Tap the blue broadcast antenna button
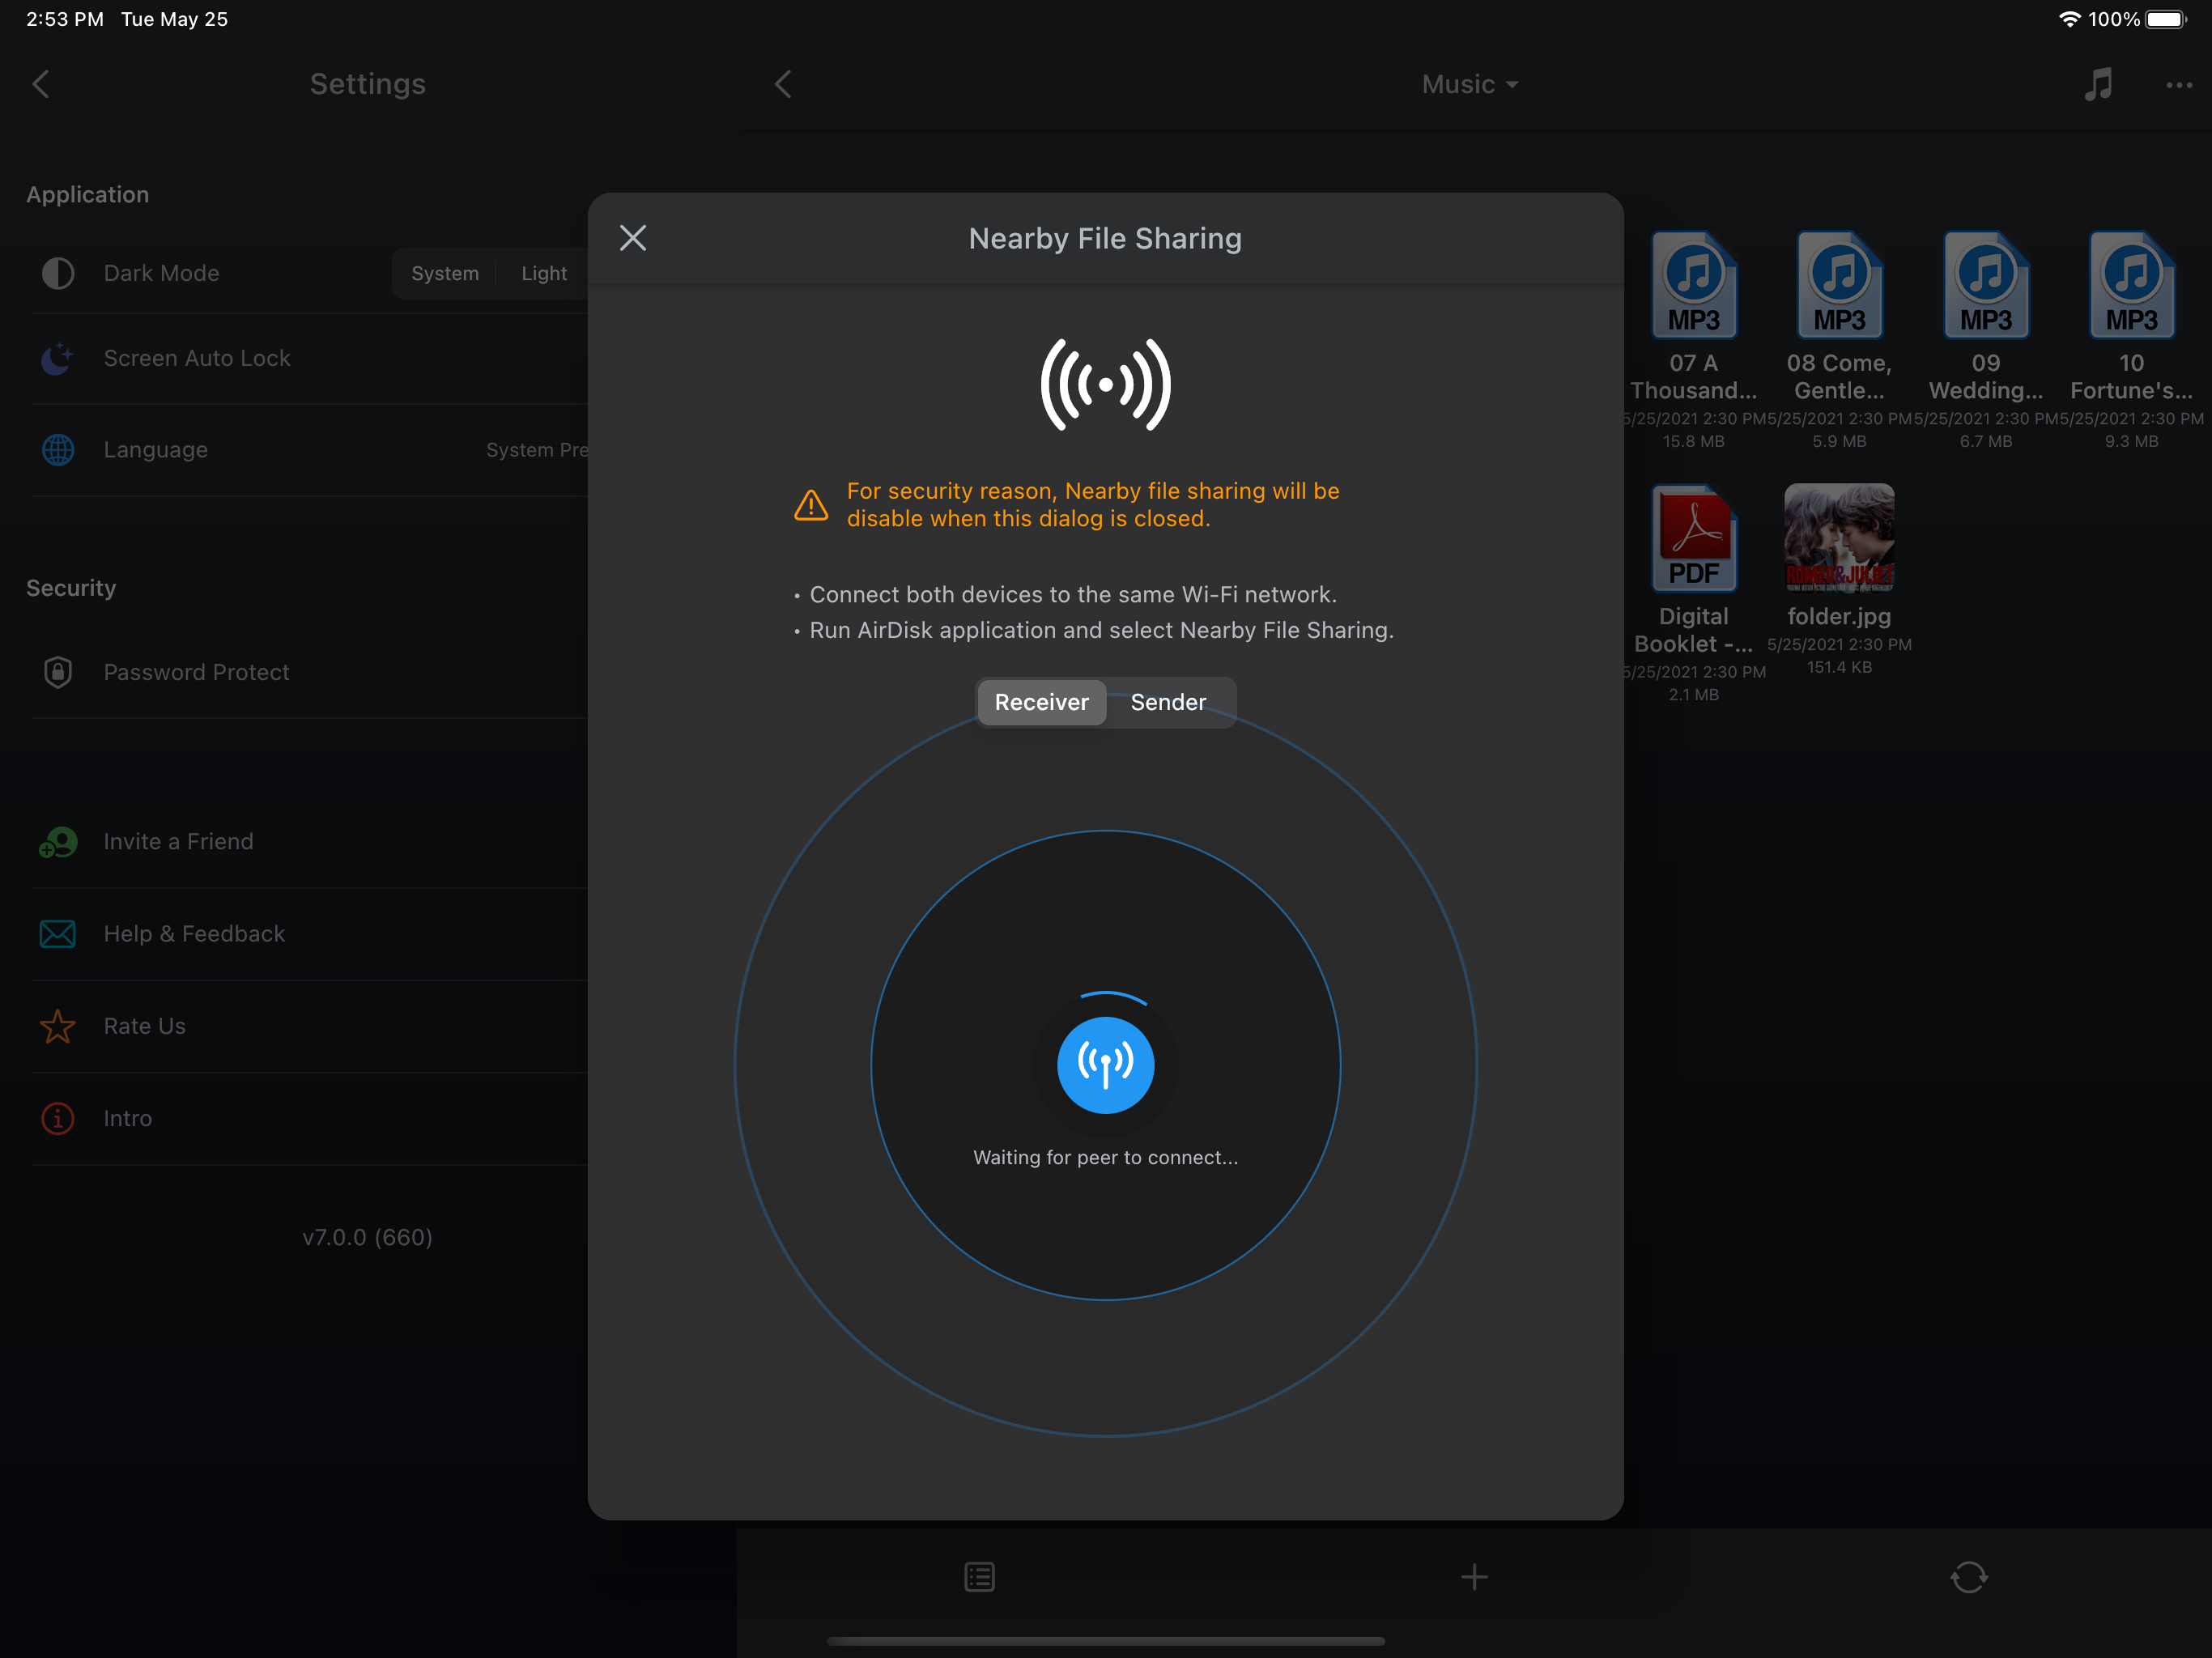 (1105, 1065)
